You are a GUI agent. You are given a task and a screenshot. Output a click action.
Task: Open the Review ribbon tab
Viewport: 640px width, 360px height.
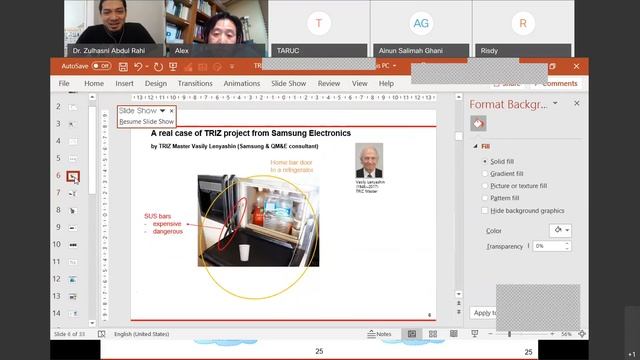click(x=329, y=83)
